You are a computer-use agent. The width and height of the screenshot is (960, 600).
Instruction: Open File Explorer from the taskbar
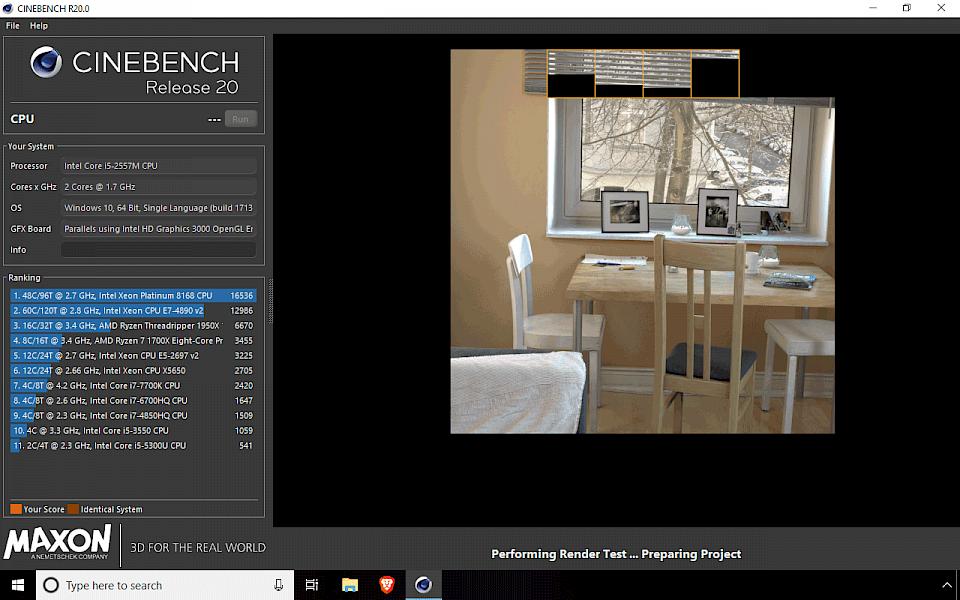click(x=350, y=585)
